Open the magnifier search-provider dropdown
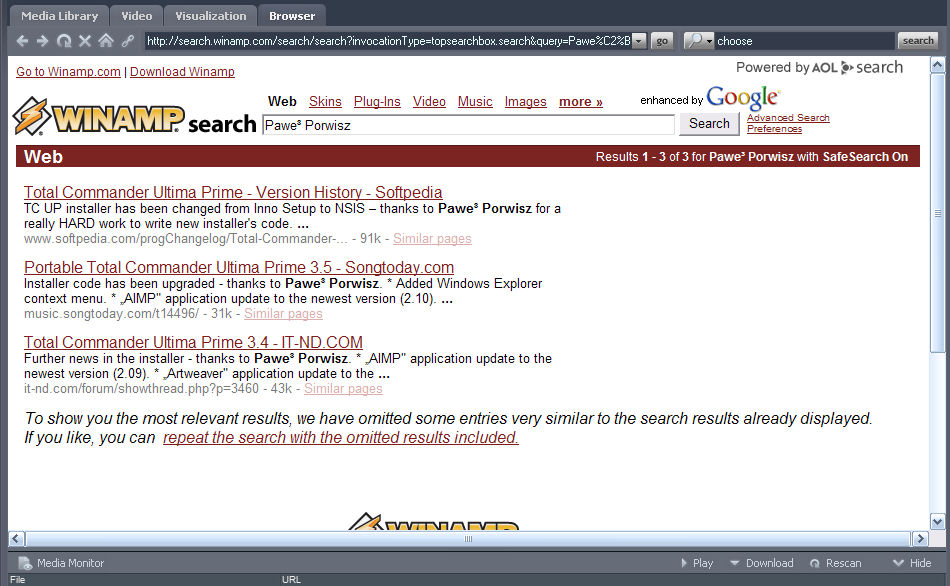 click(699, 41)
